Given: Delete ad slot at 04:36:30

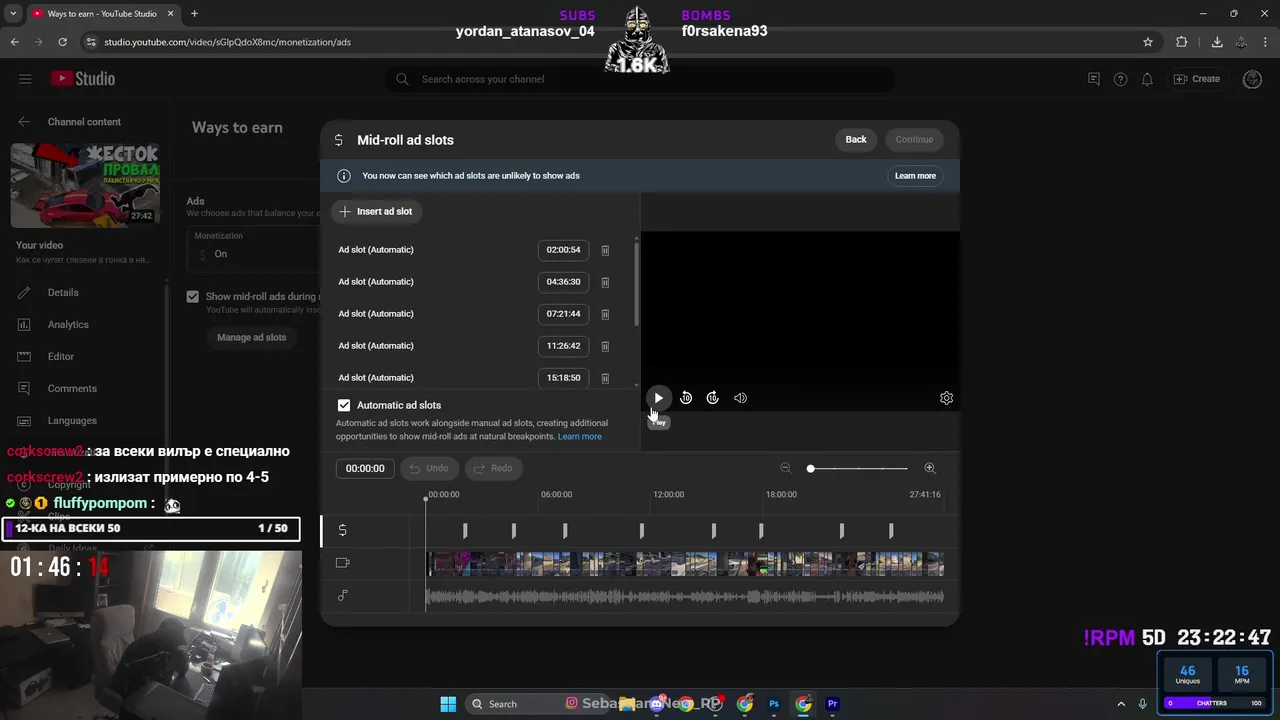Looking at the screenshot, I should [x=605, y=282].
